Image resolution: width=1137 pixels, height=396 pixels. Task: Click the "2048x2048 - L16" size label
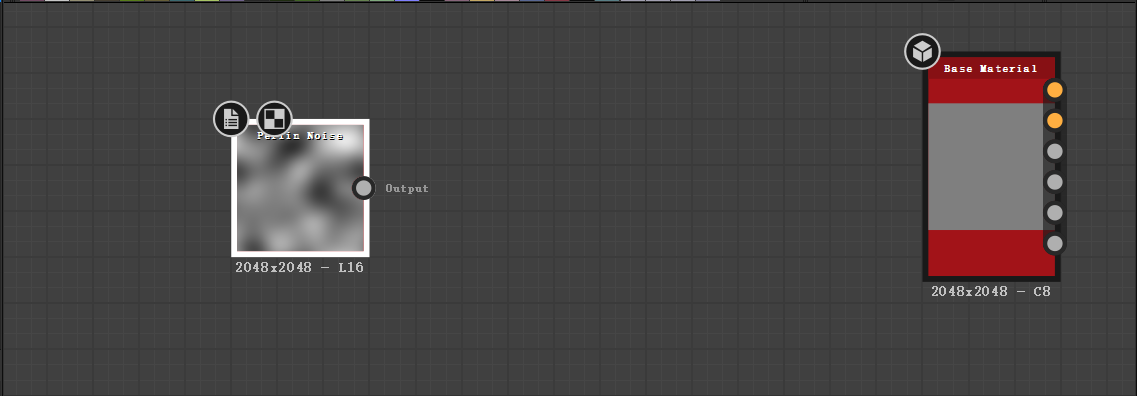(299, 268)
